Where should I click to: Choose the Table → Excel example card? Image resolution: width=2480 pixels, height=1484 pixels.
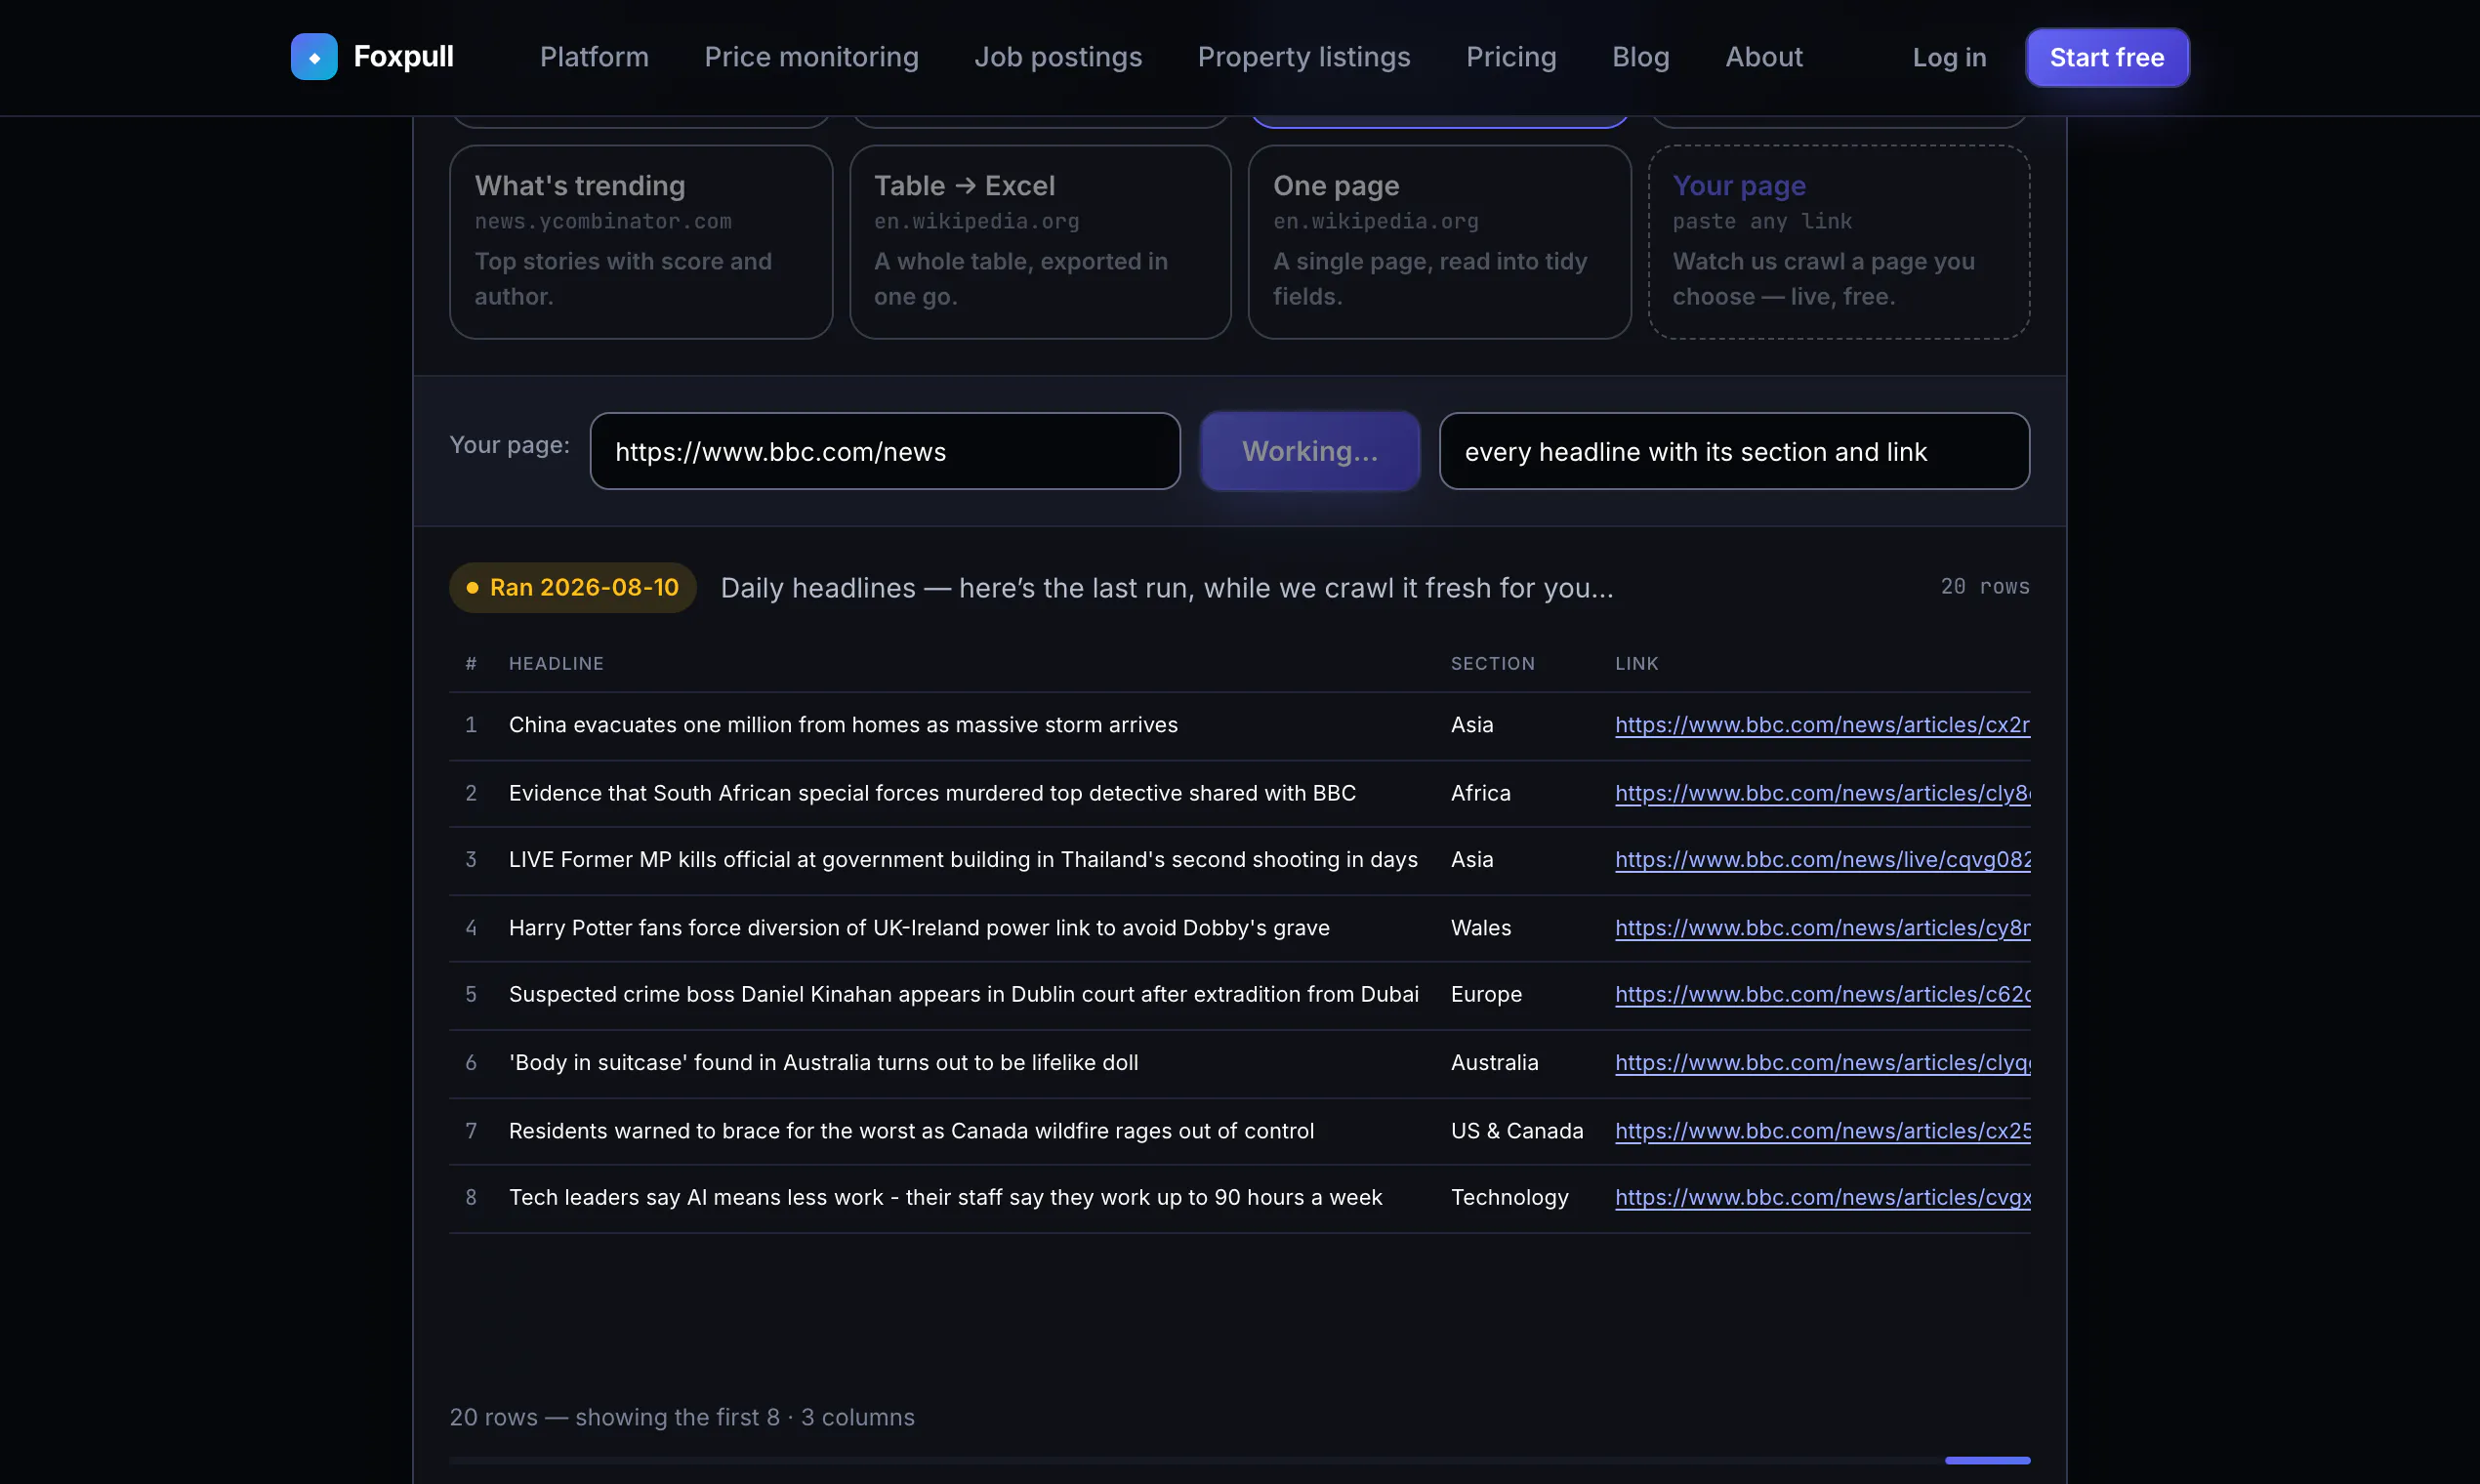(1040, 242)
